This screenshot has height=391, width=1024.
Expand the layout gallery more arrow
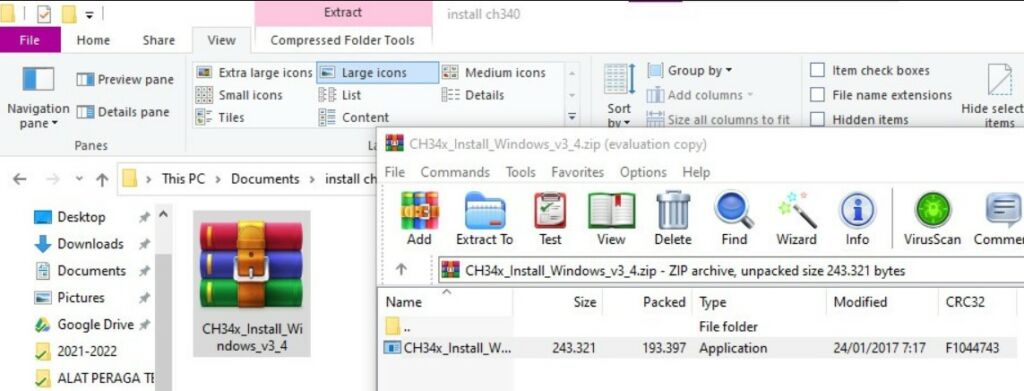coord(572,117)
